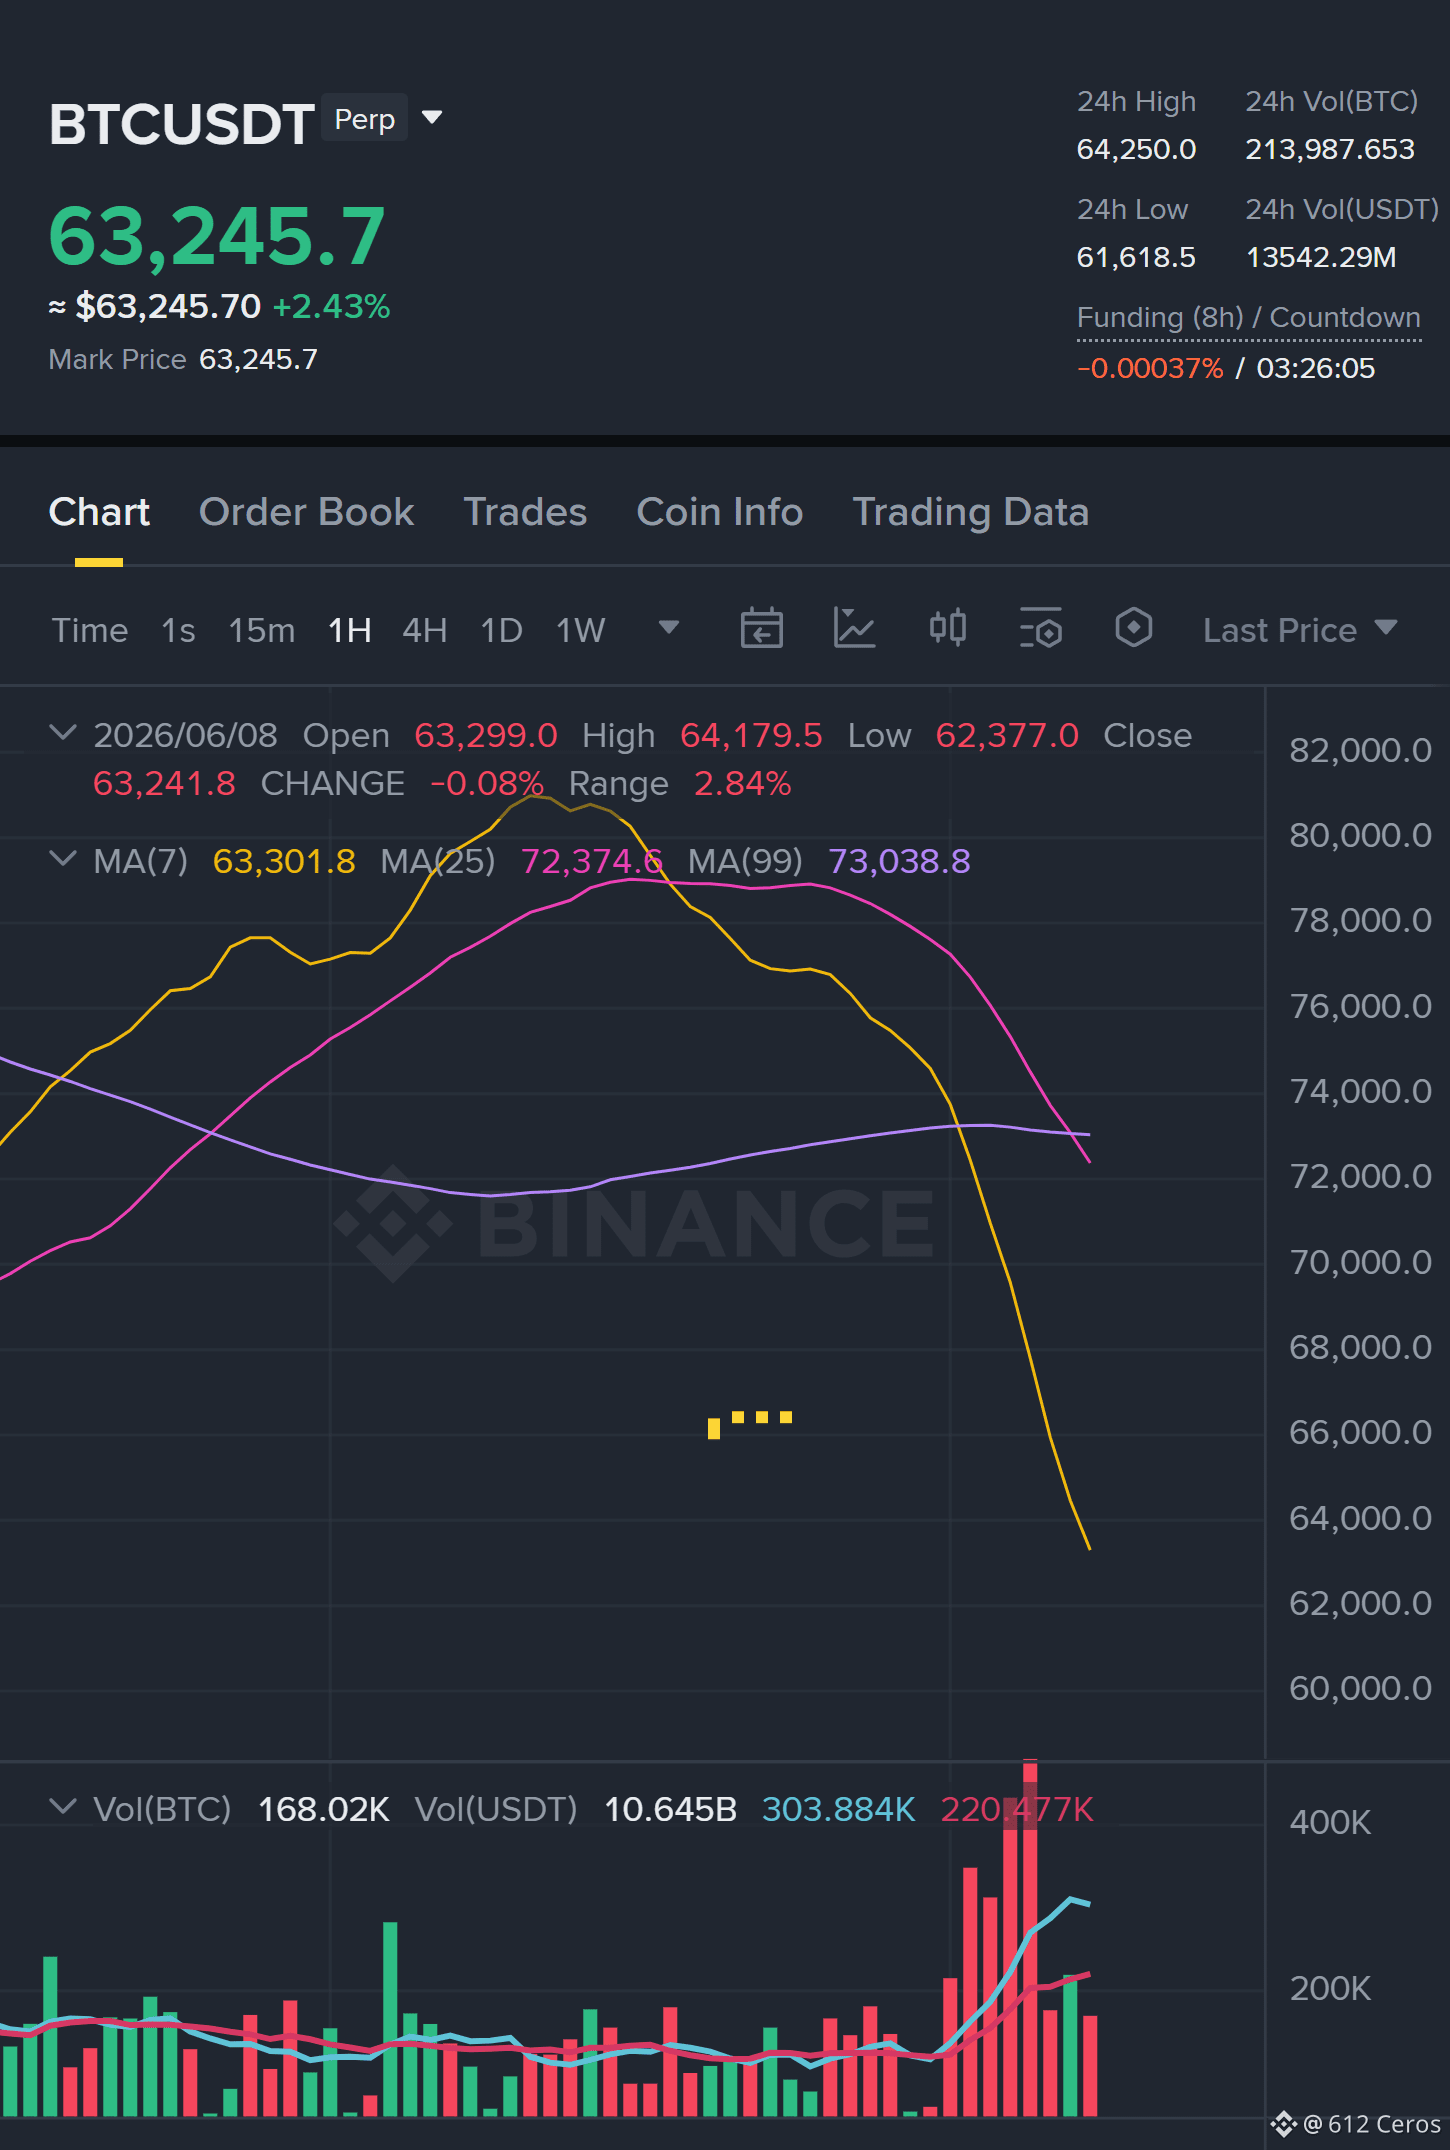1450x2150 pixels.
Task: Collapse the OHLC info row chevron
Action: 63,733
